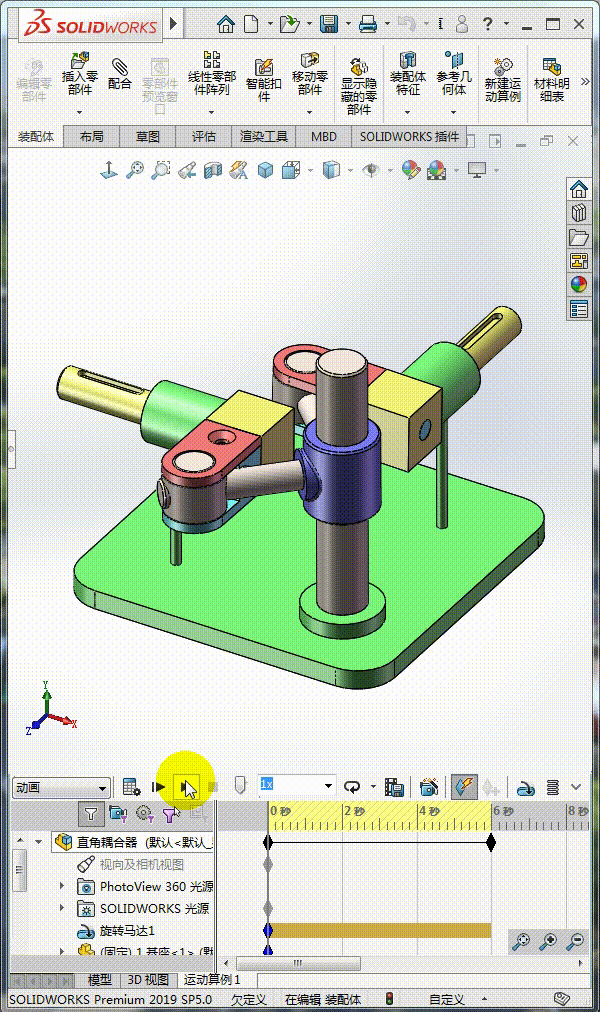Click Previous View icon
Image resolution: width=600 pixels, height=1012 pixels.
click(187, 170)
